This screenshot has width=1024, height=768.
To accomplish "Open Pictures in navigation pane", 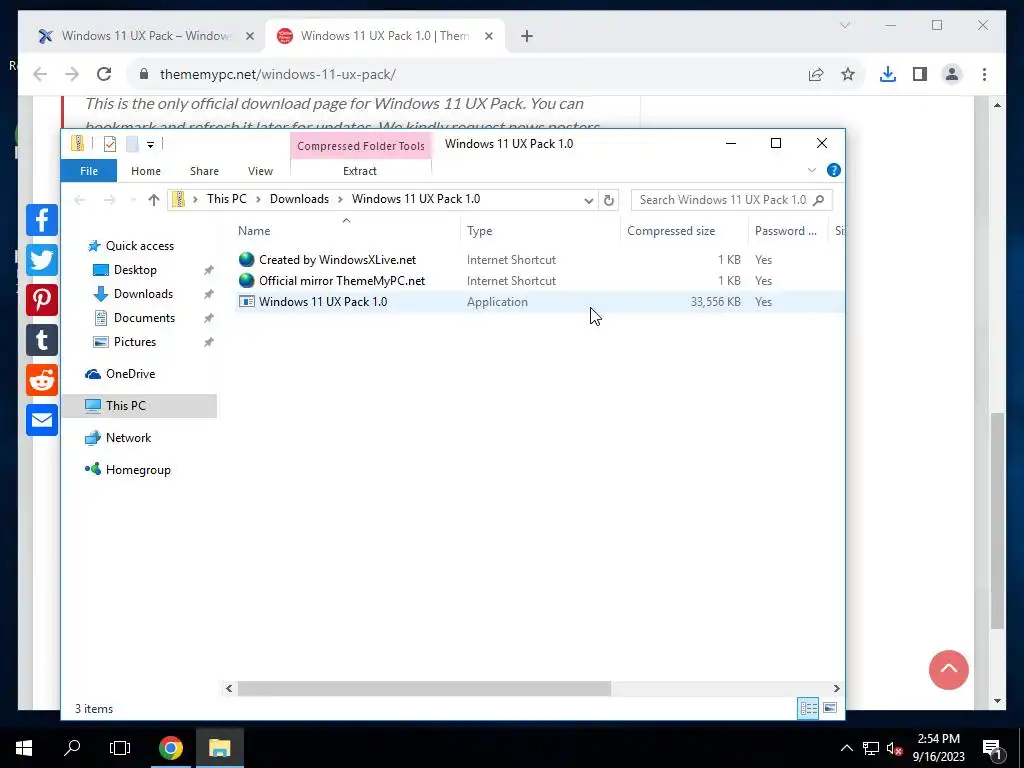I will (135, 342).
